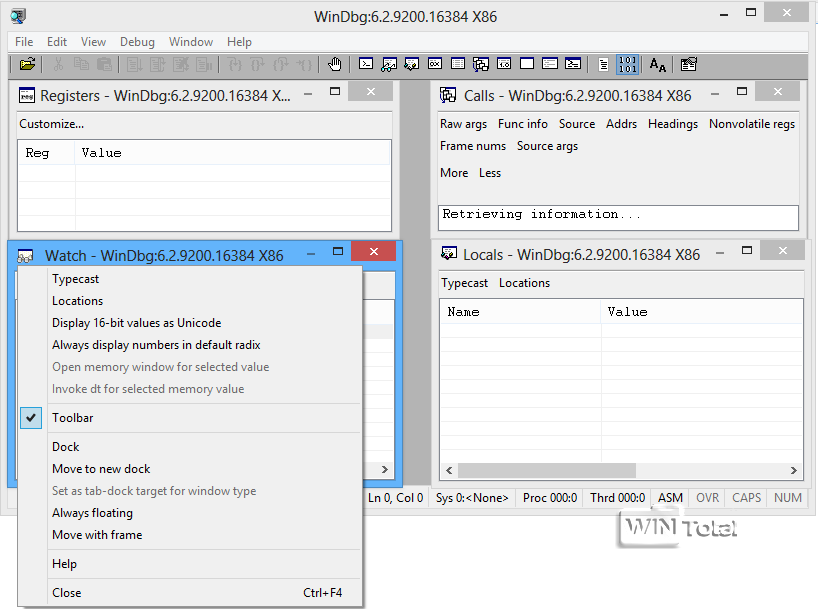Image resolution: width=818 pixels, height=609 pixels.
Task: Open the View menu
Action: (93, 42)
